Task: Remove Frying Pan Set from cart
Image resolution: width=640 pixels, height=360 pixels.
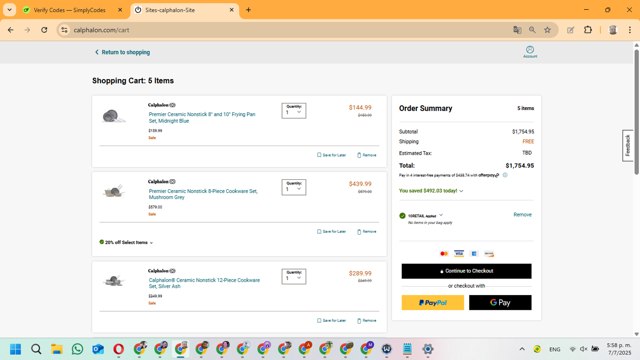Action: pos(367,155)
